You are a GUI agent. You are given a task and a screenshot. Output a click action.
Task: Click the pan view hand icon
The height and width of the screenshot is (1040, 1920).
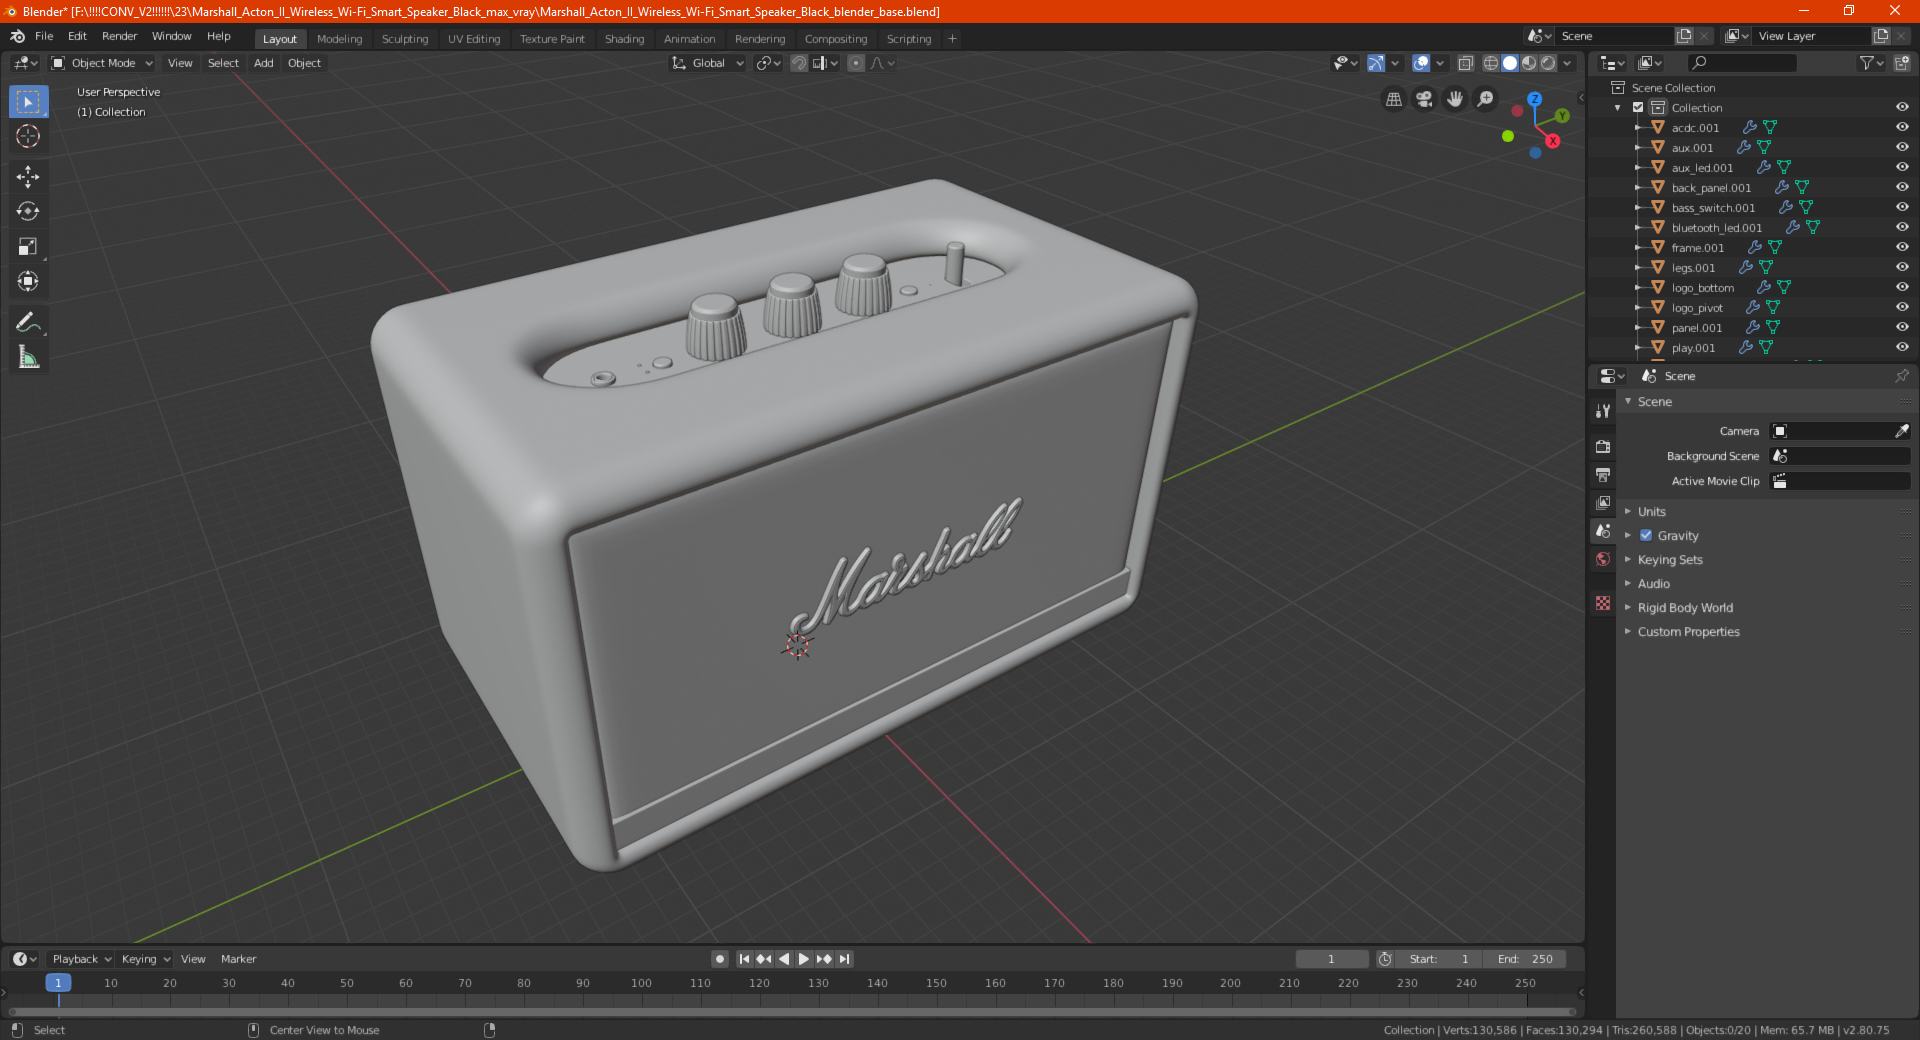click(x=1455, y=99)
